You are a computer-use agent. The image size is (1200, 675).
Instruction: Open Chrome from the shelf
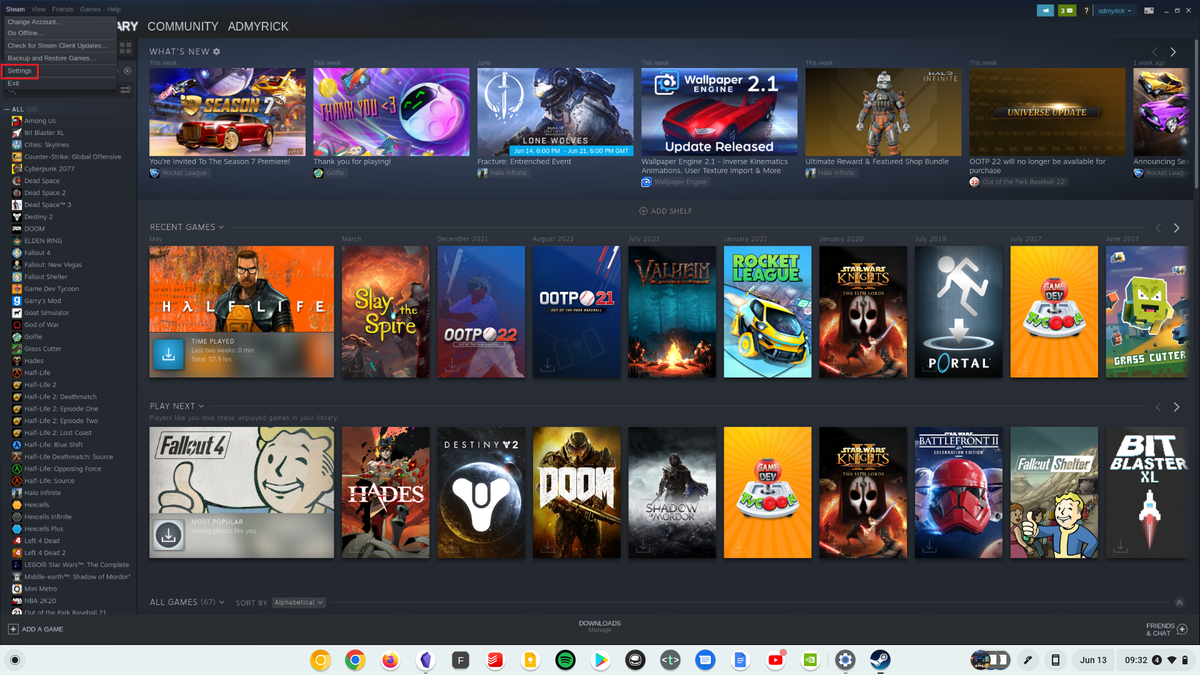[x=355, y=660]
